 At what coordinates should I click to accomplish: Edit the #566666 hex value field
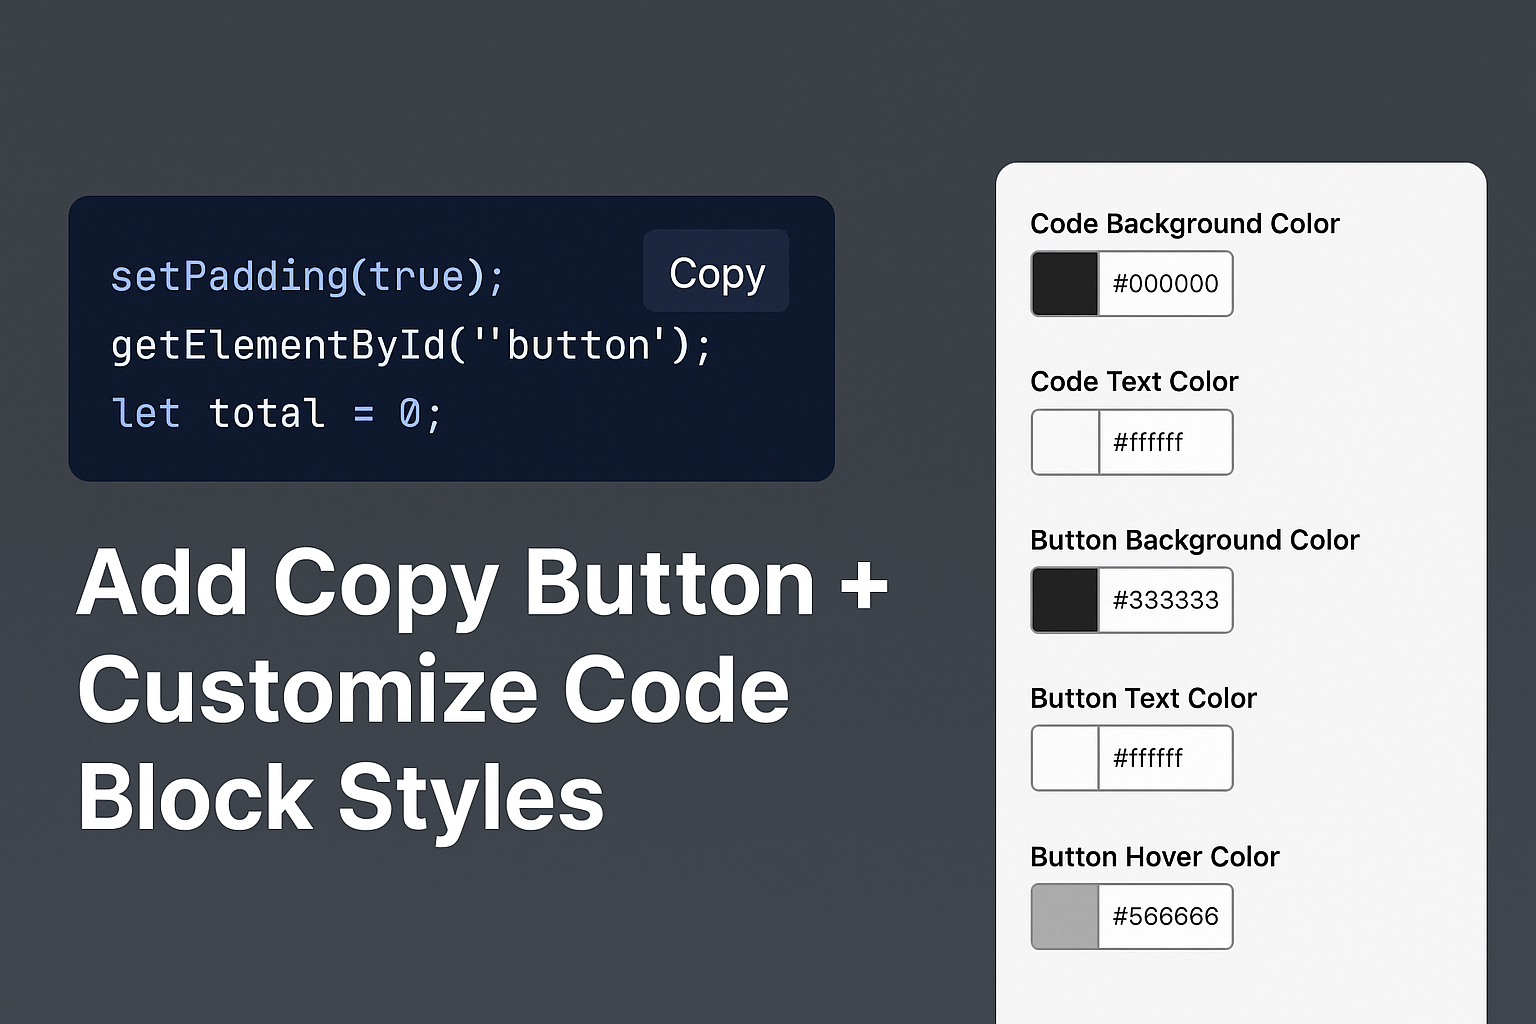(x=1166, y=916)
